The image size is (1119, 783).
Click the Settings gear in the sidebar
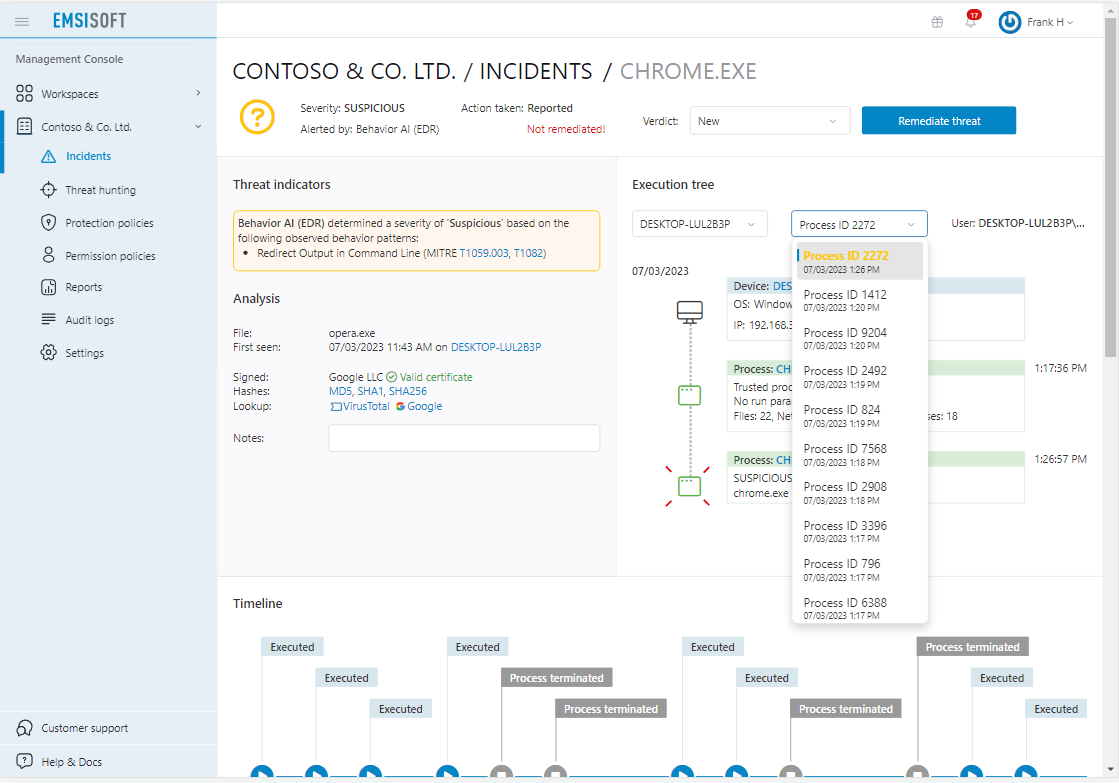click(47, 352)
